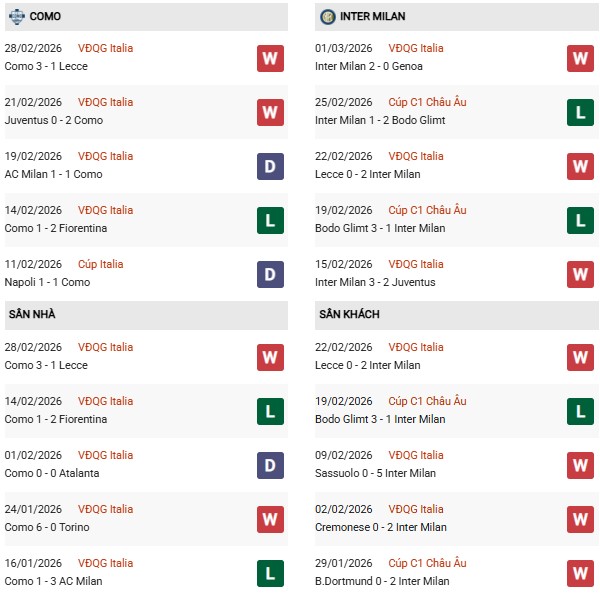Screen dimensions: 600x593
Task: Select the SÂN KHÁCH section header
Action: coord(351,314)
